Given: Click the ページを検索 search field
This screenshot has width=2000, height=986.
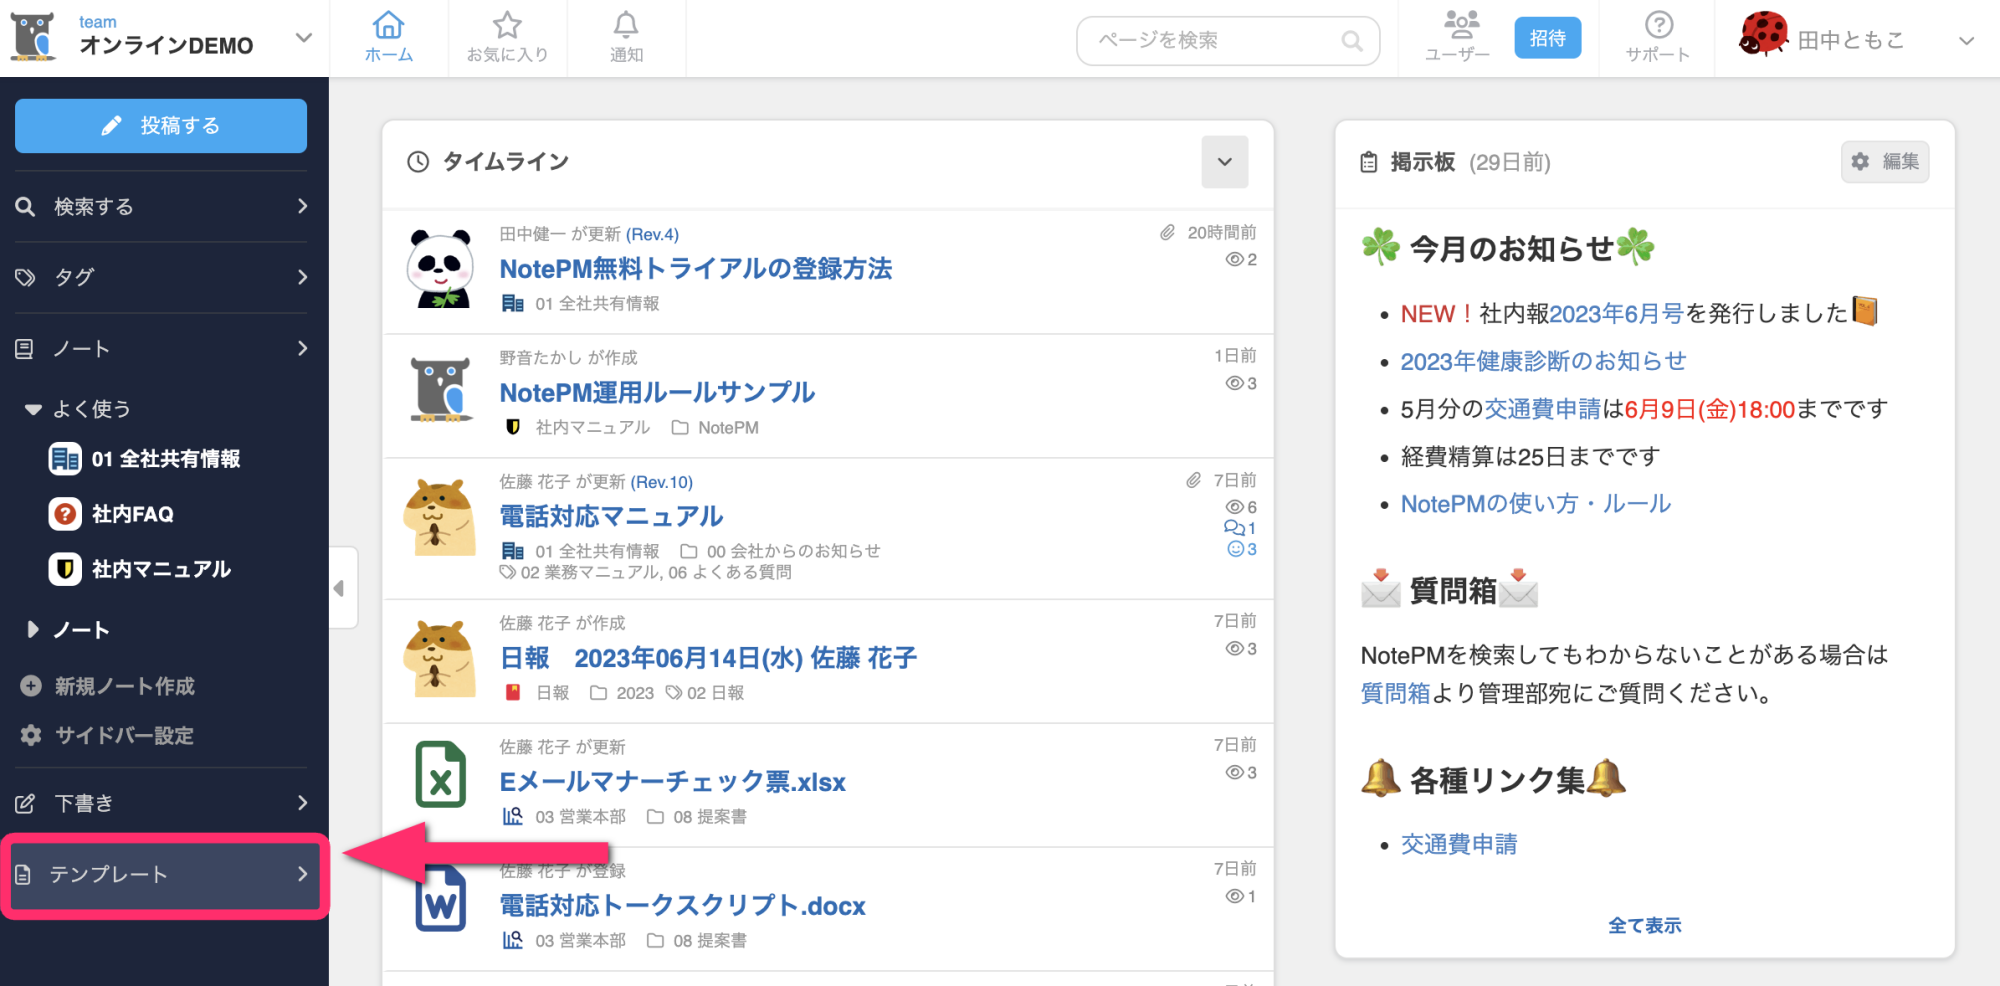Looking at the screenshot, I should [x=1215, y=41].
